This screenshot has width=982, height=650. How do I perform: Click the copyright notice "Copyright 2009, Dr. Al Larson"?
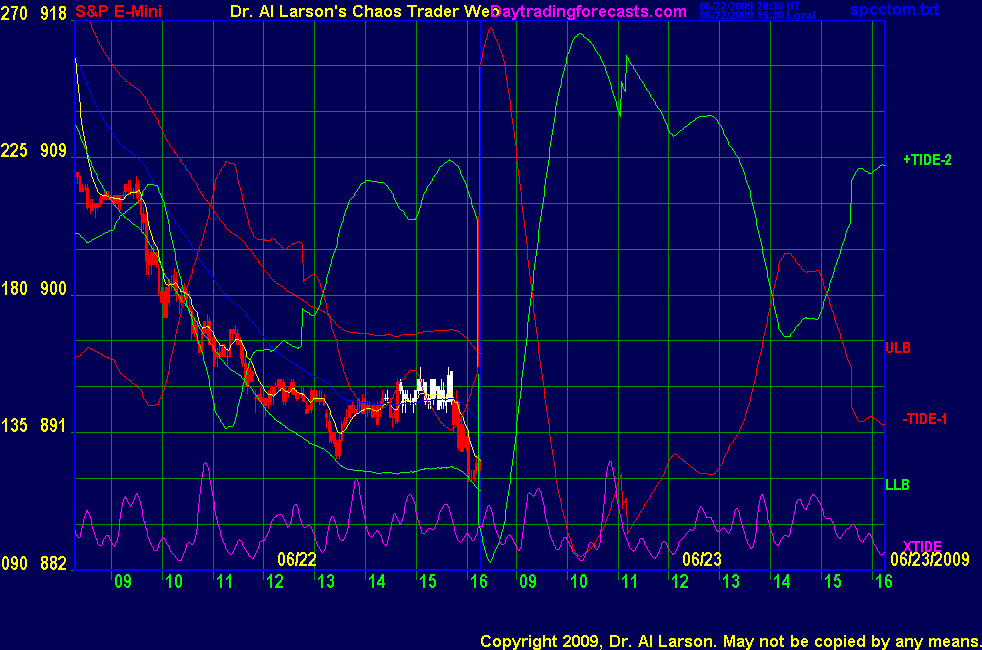tap(599, 641)
